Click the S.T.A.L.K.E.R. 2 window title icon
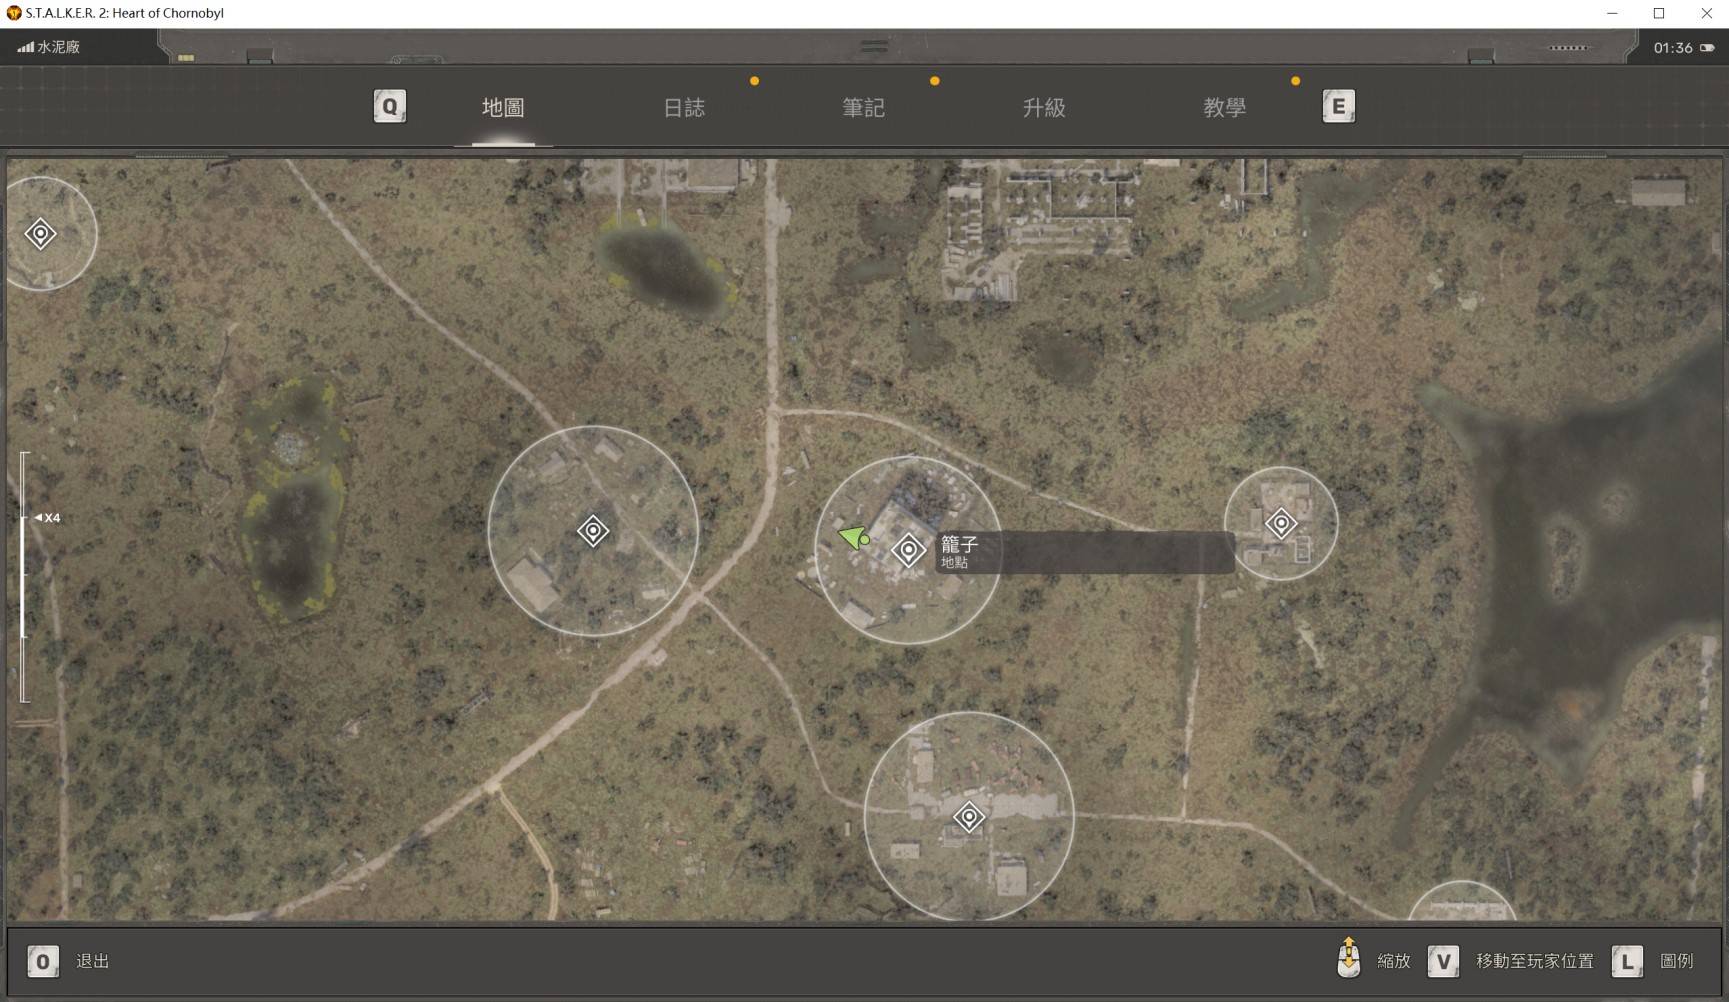 pyautogui.click(x=14, y=13)
